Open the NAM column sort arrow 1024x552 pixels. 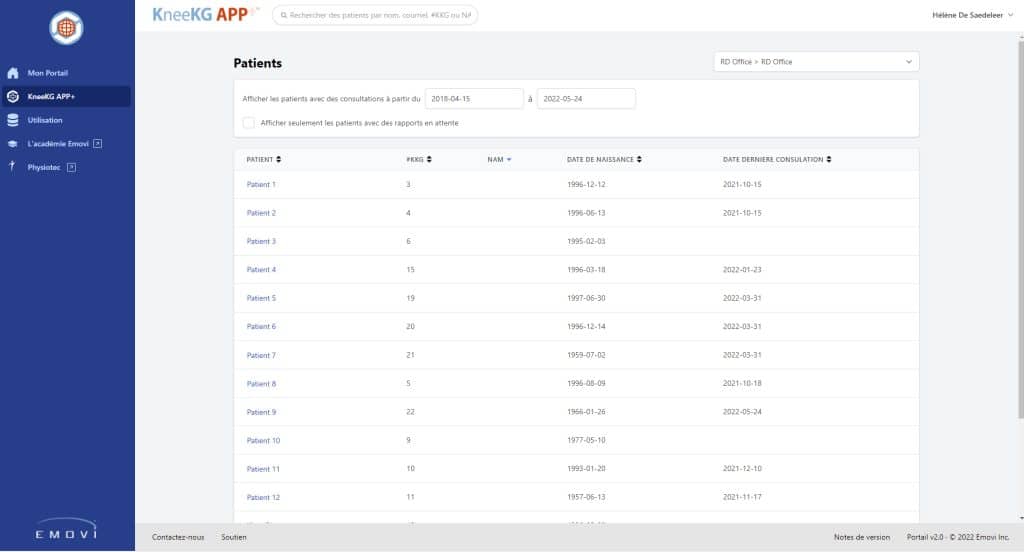508,159
